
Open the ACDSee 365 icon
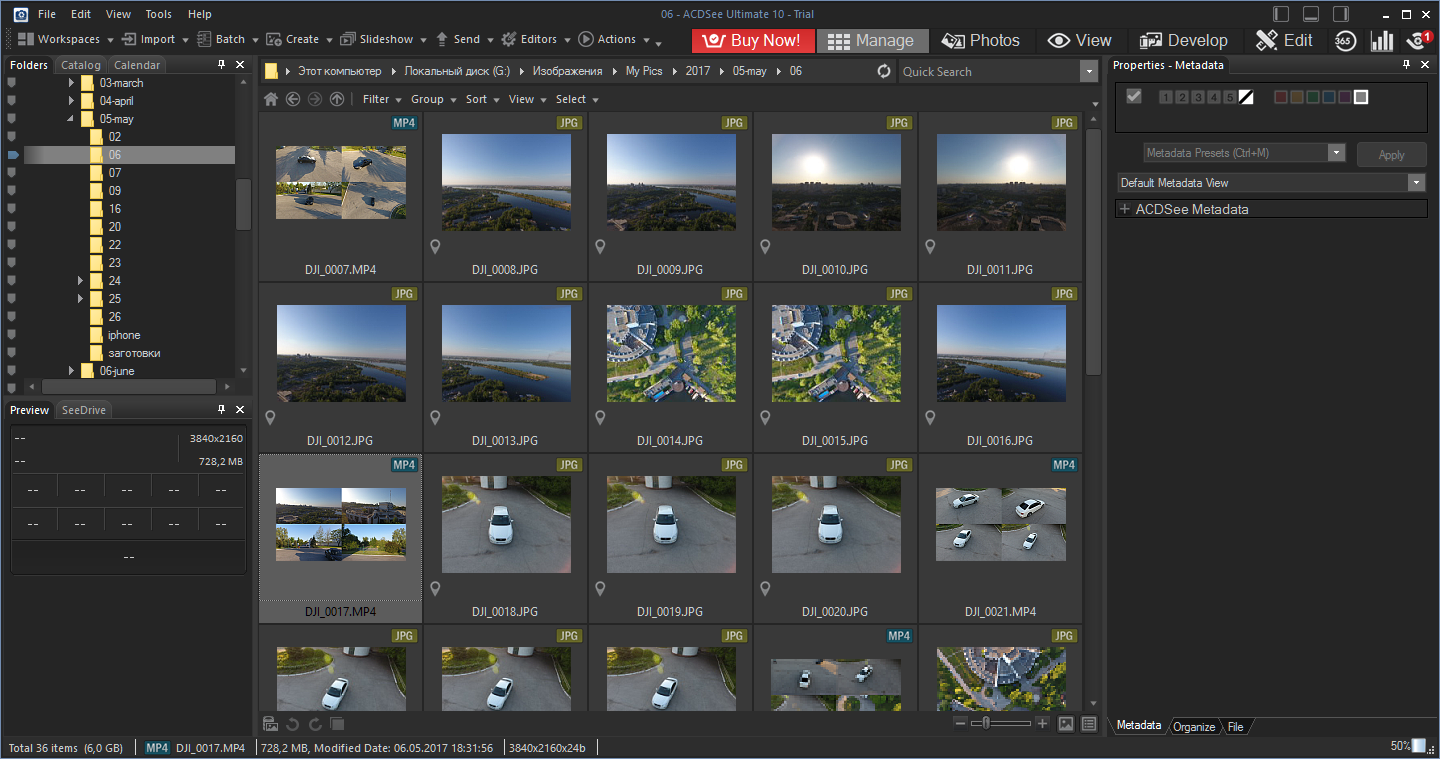[x=1345, y=40]
